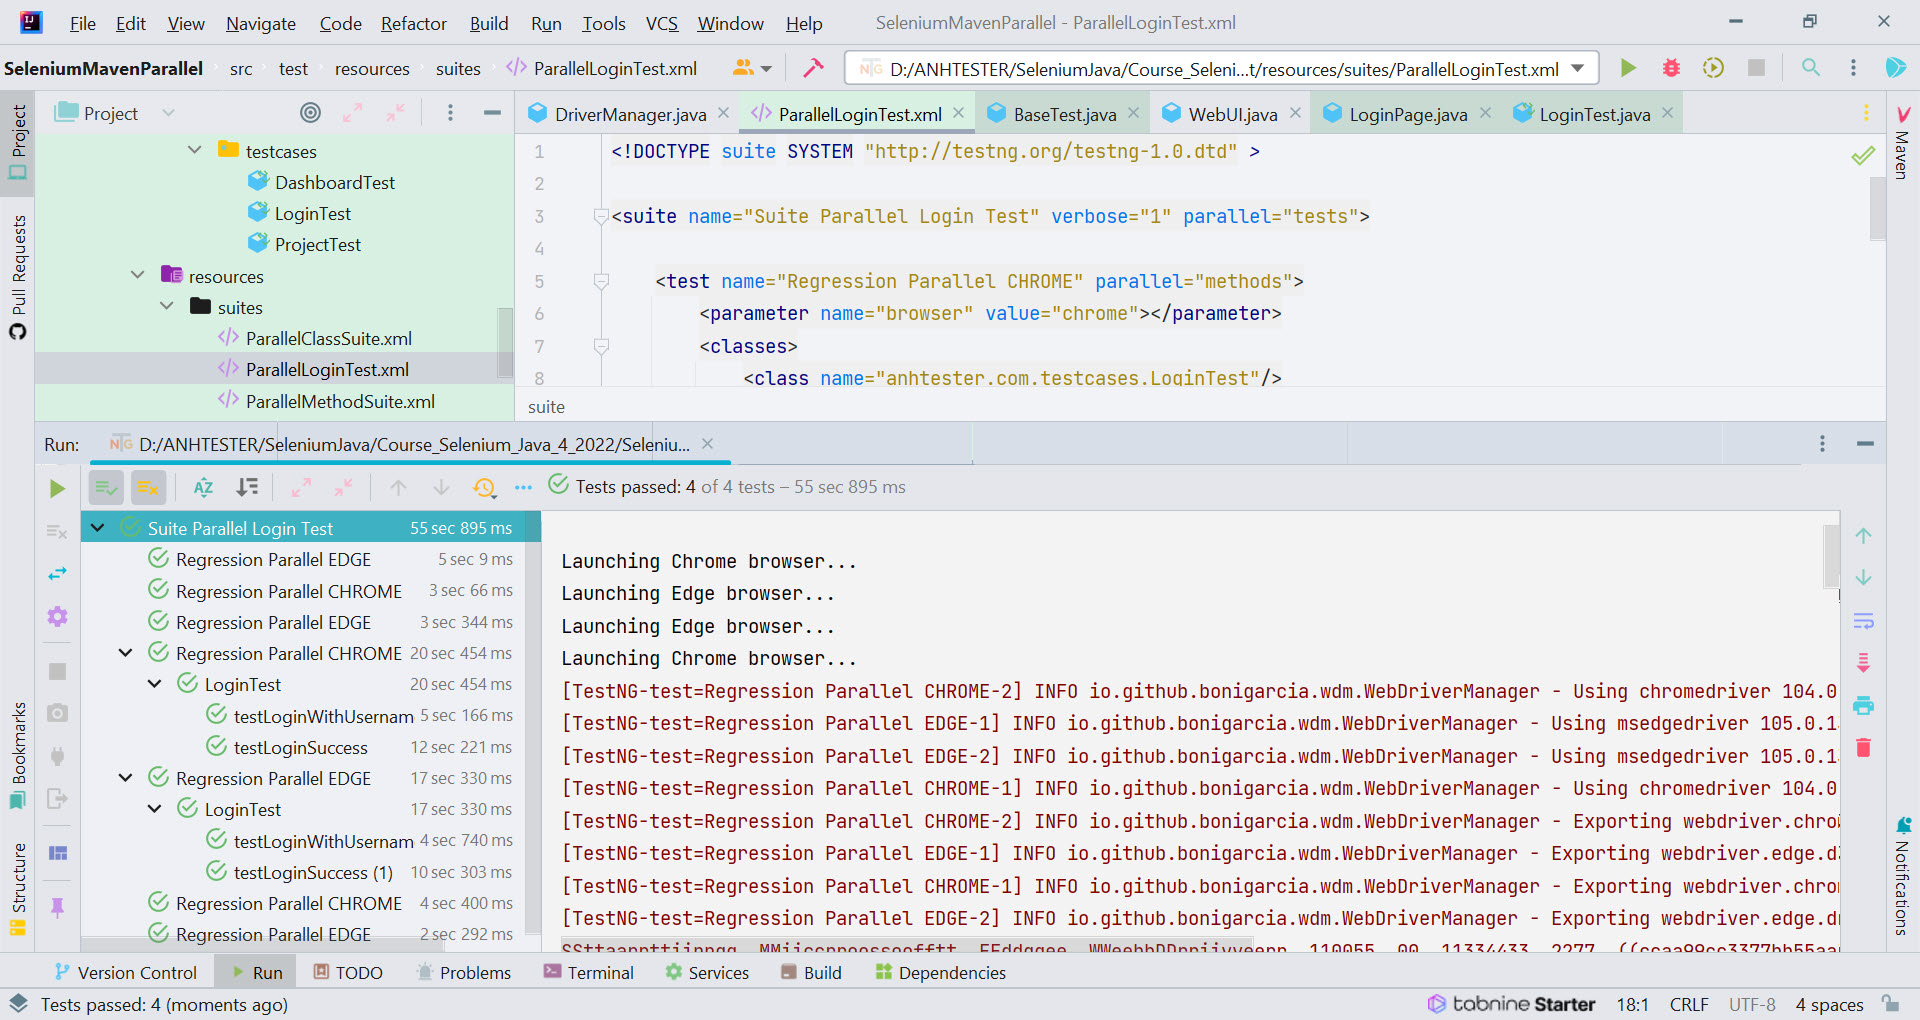
Task: Click CRLF line separator in status bar
Action: click(1689, 1004)
